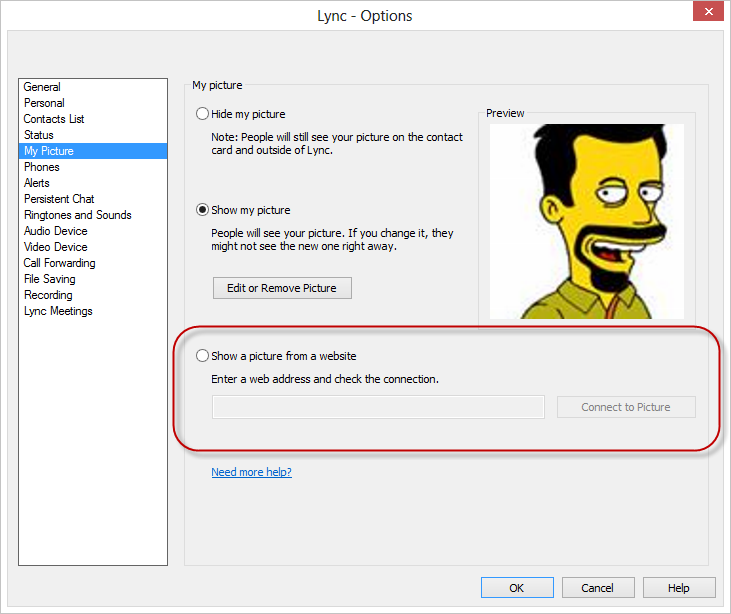This screenshot has width=731, height=614.
Task: Open the Need more help link
Action: (x=251, y=472)
